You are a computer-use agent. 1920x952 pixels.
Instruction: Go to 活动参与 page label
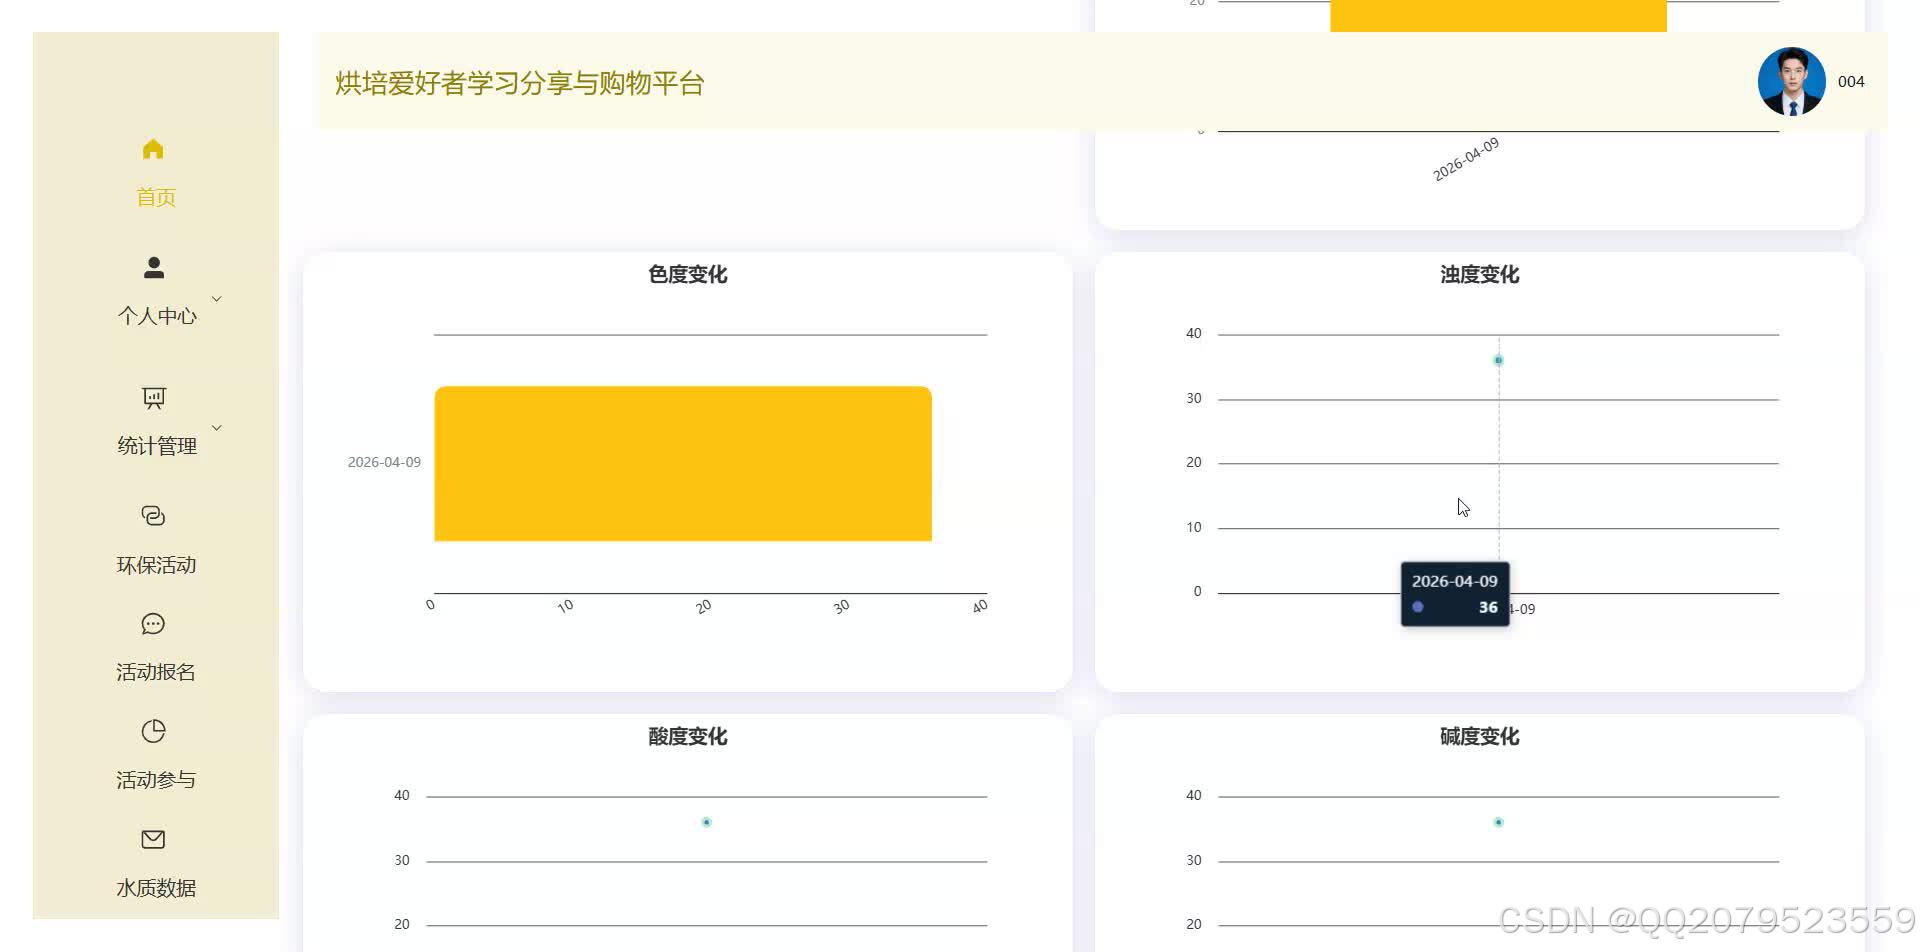[156, 780]
